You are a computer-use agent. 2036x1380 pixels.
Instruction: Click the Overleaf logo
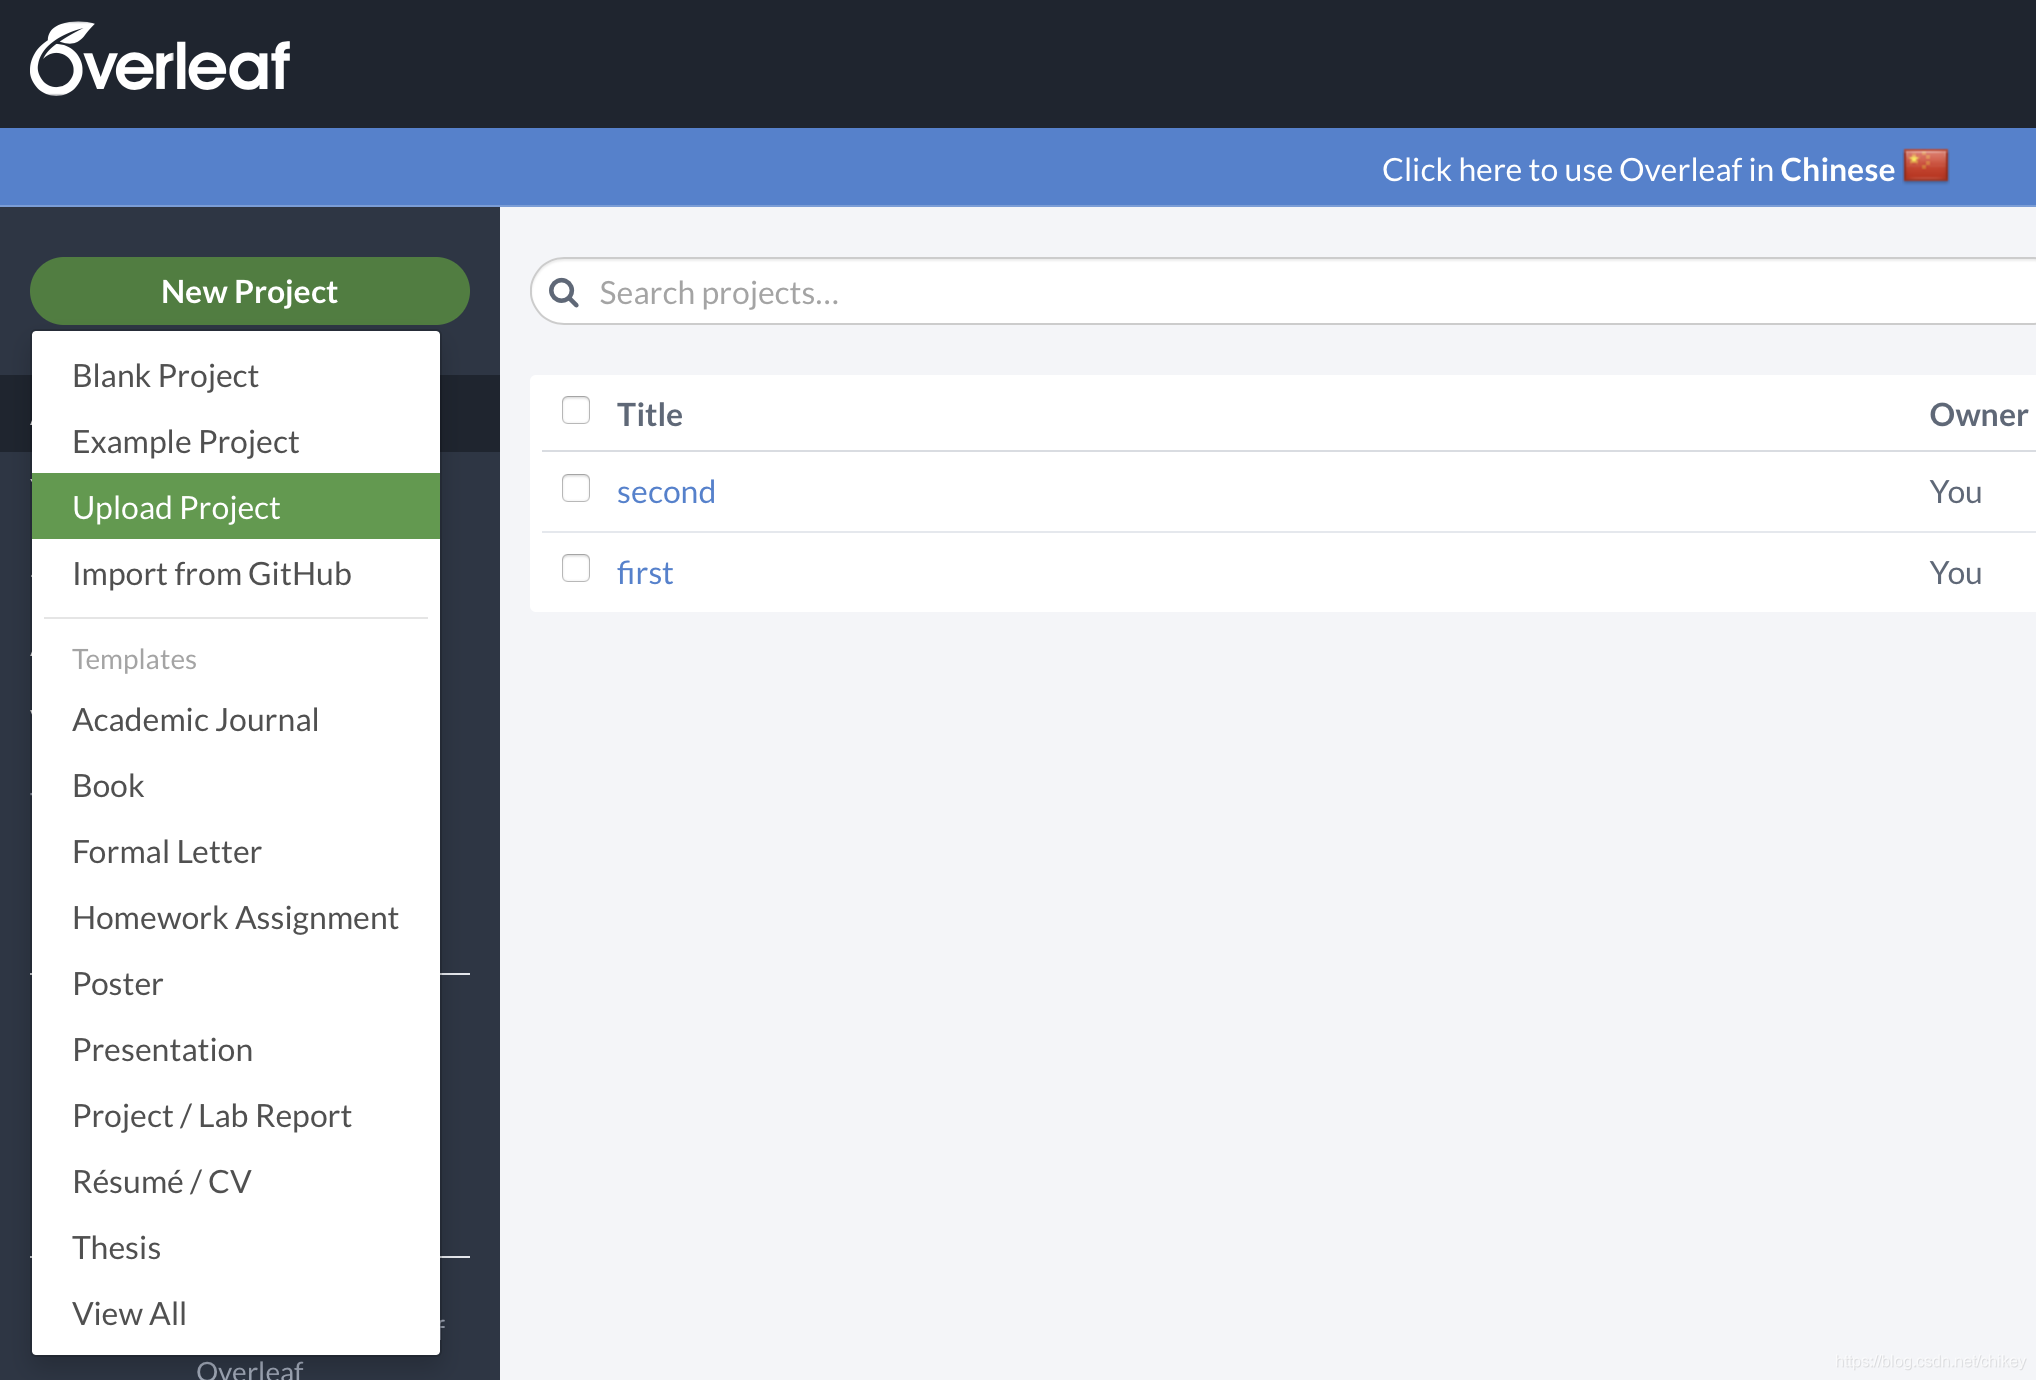coord(160,62)
